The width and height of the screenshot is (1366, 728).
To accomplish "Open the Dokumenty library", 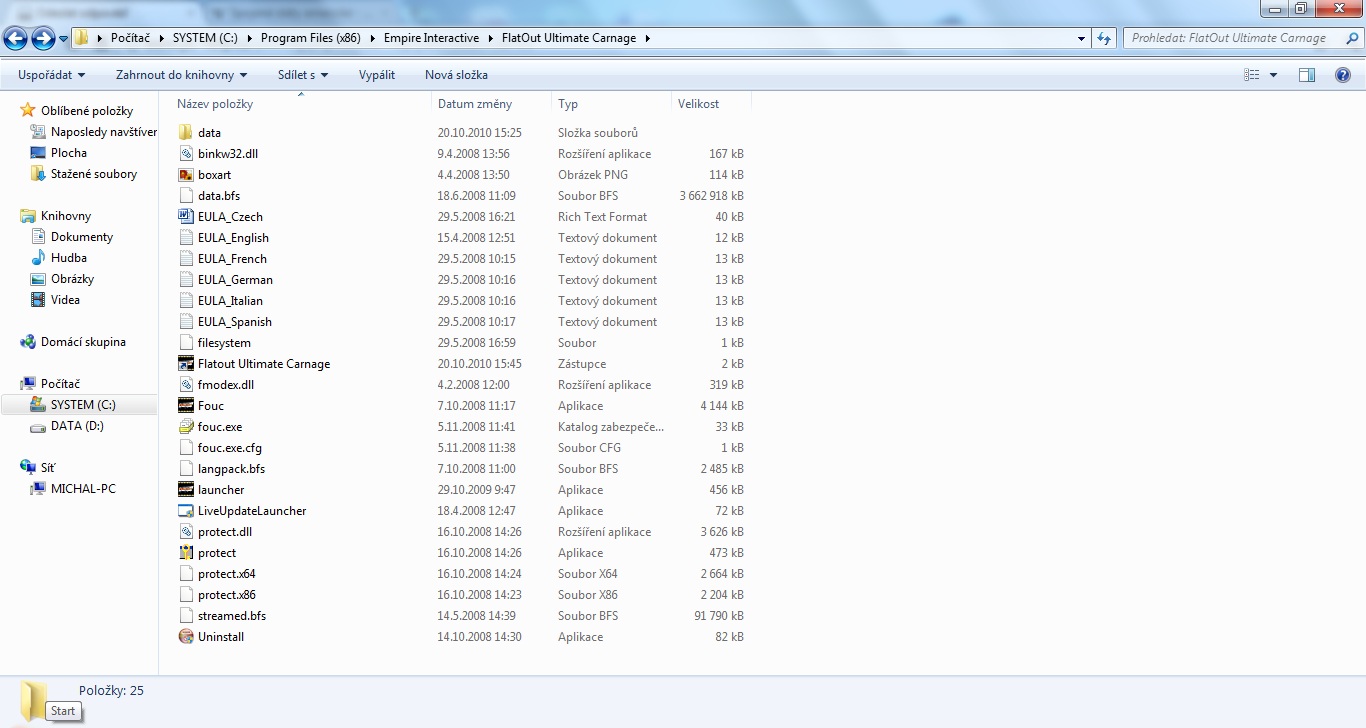I will [x=82, y=237].
